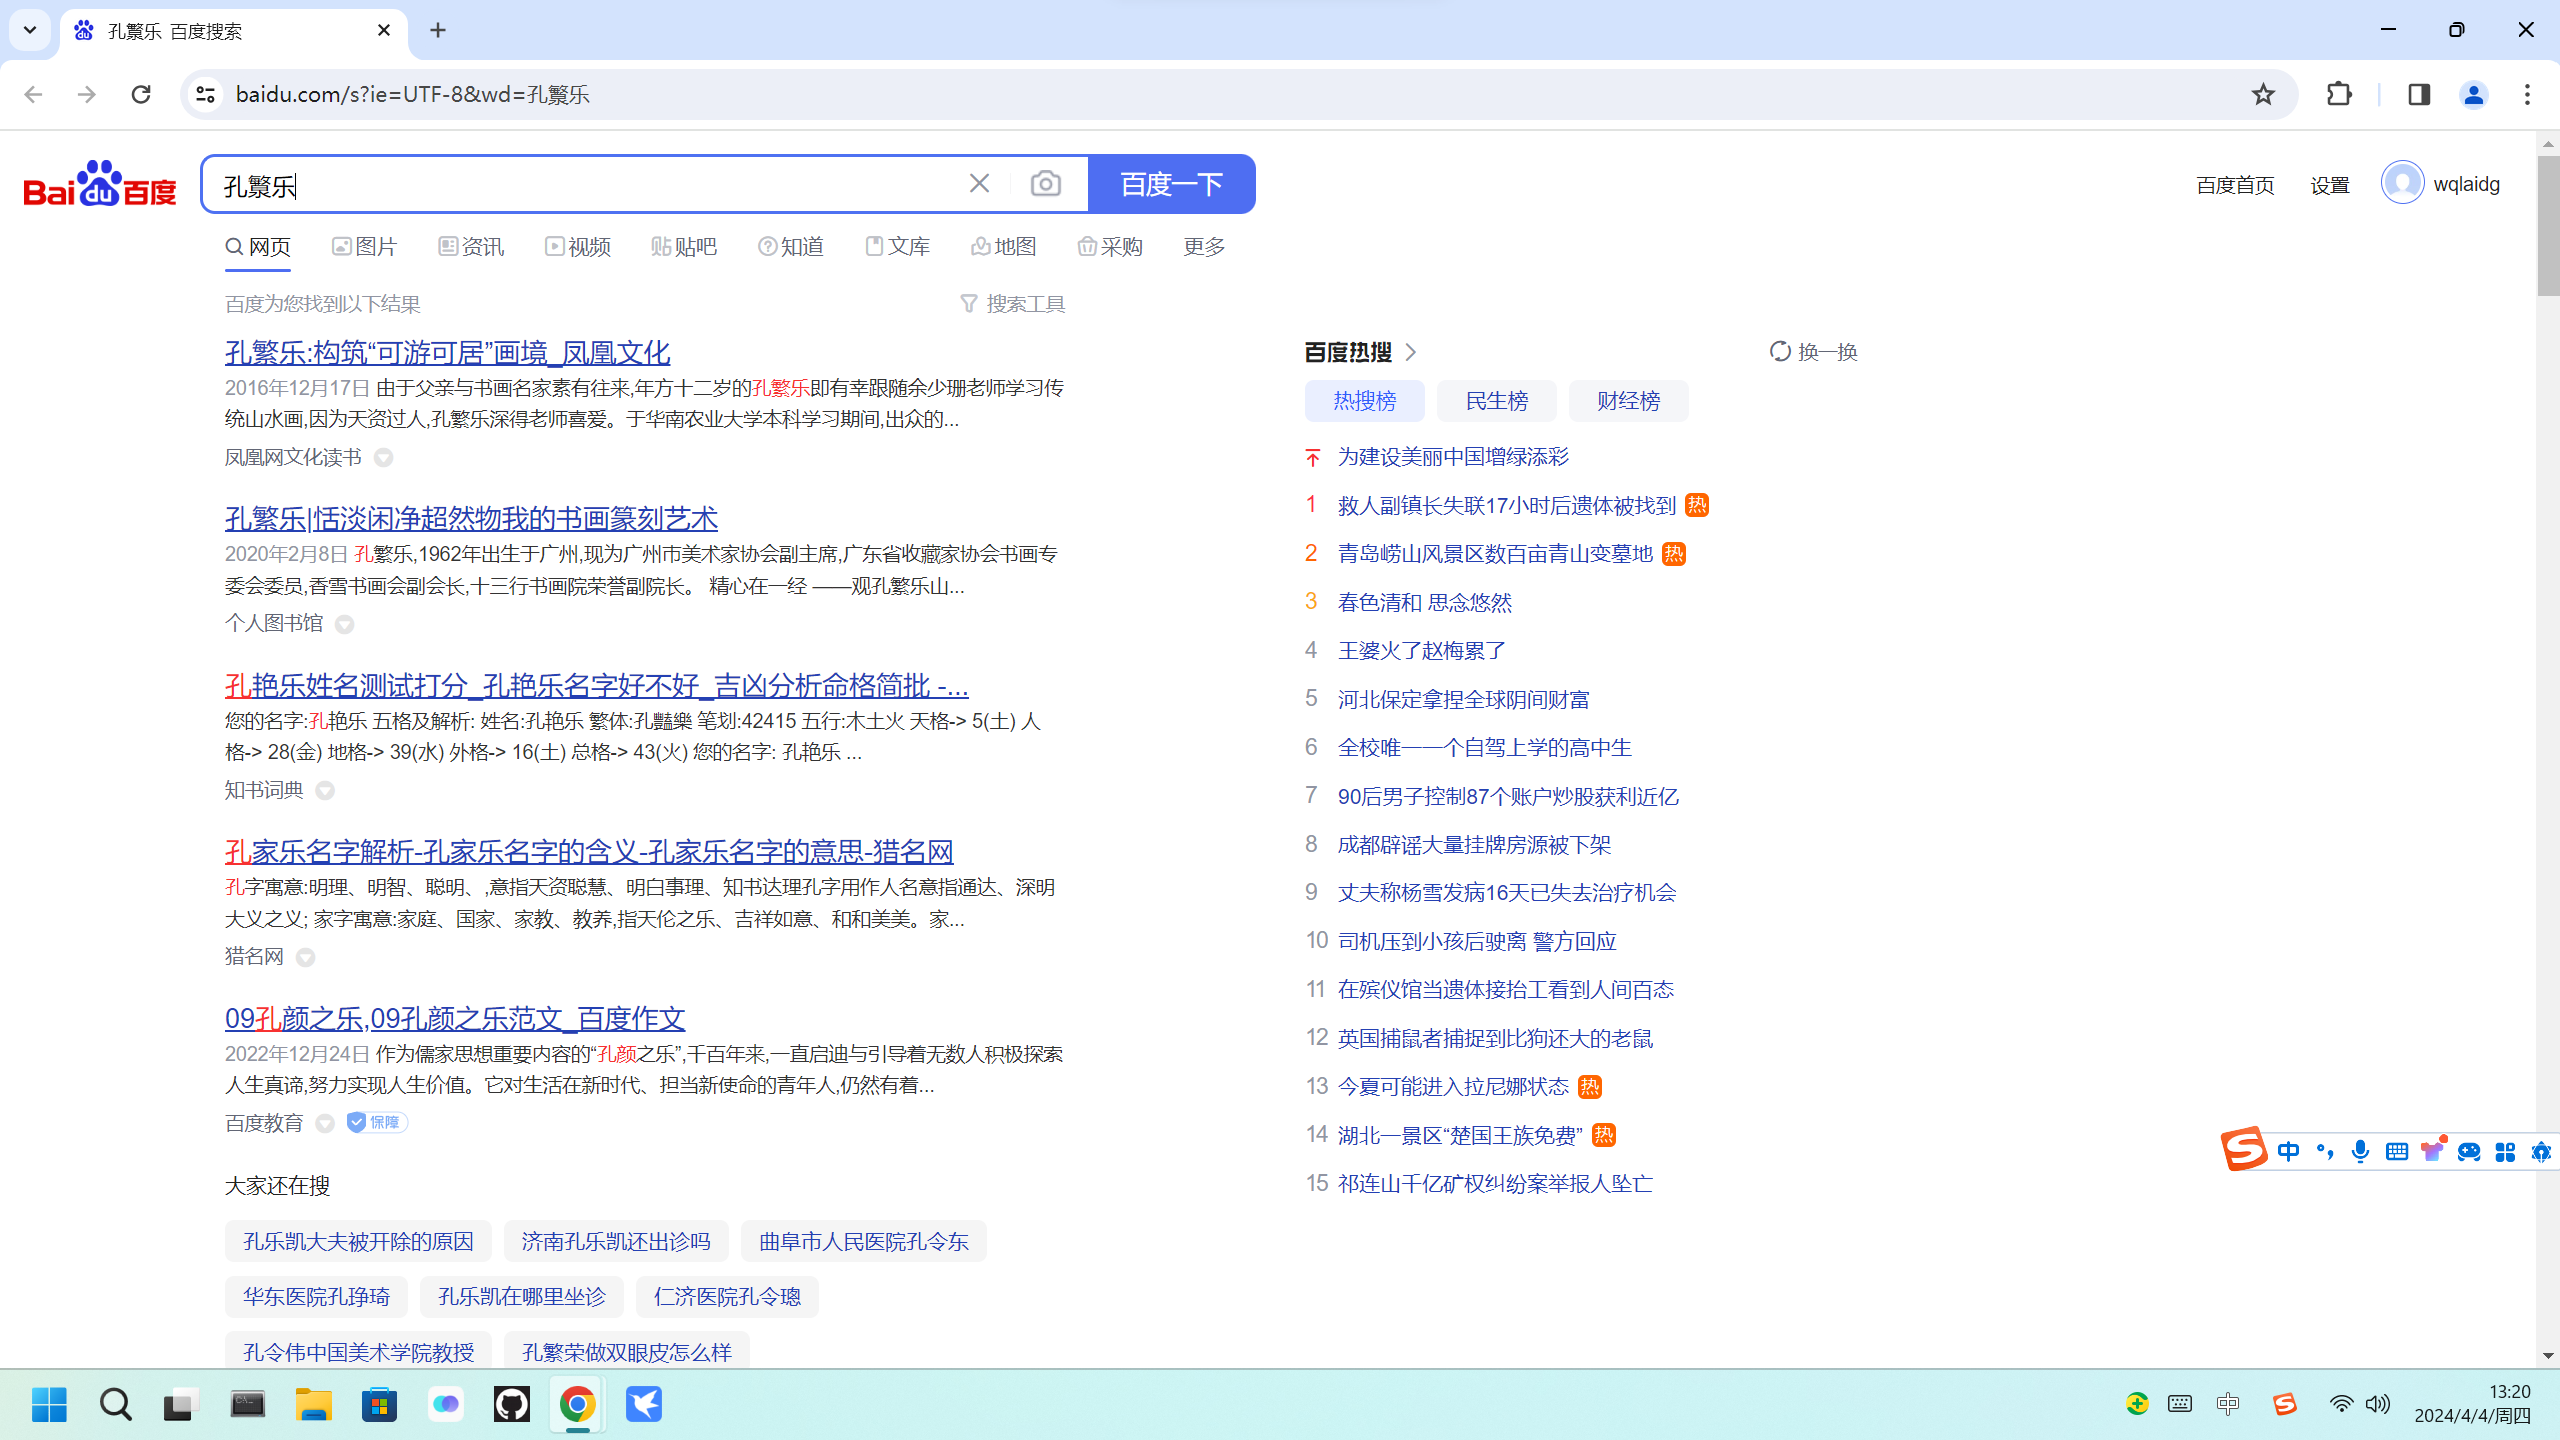Open result 孔繁乐|恬淡闲净超然物我的书画篆刻艺术
Viewport: 2560px width, 1440px height.
click(x=471, y=519)
